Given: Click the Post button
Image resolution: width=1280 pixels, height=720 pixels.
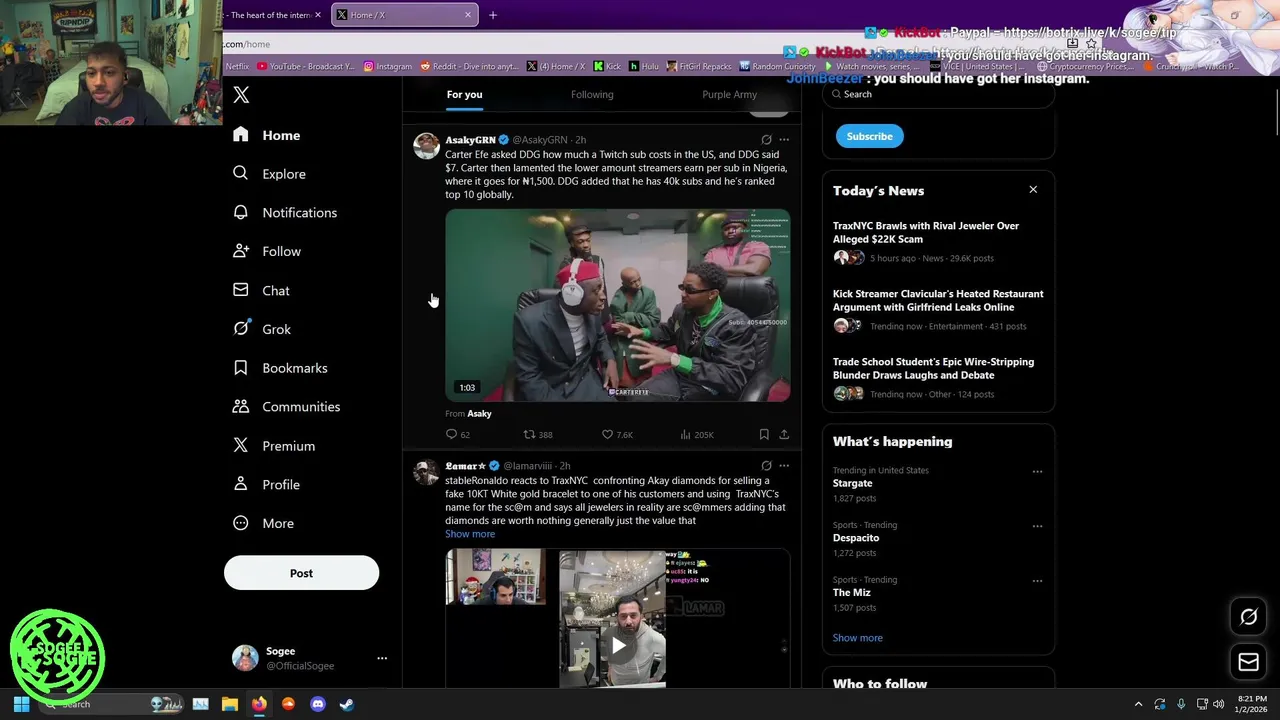Looking at the screenshot, I should point(301,573).
